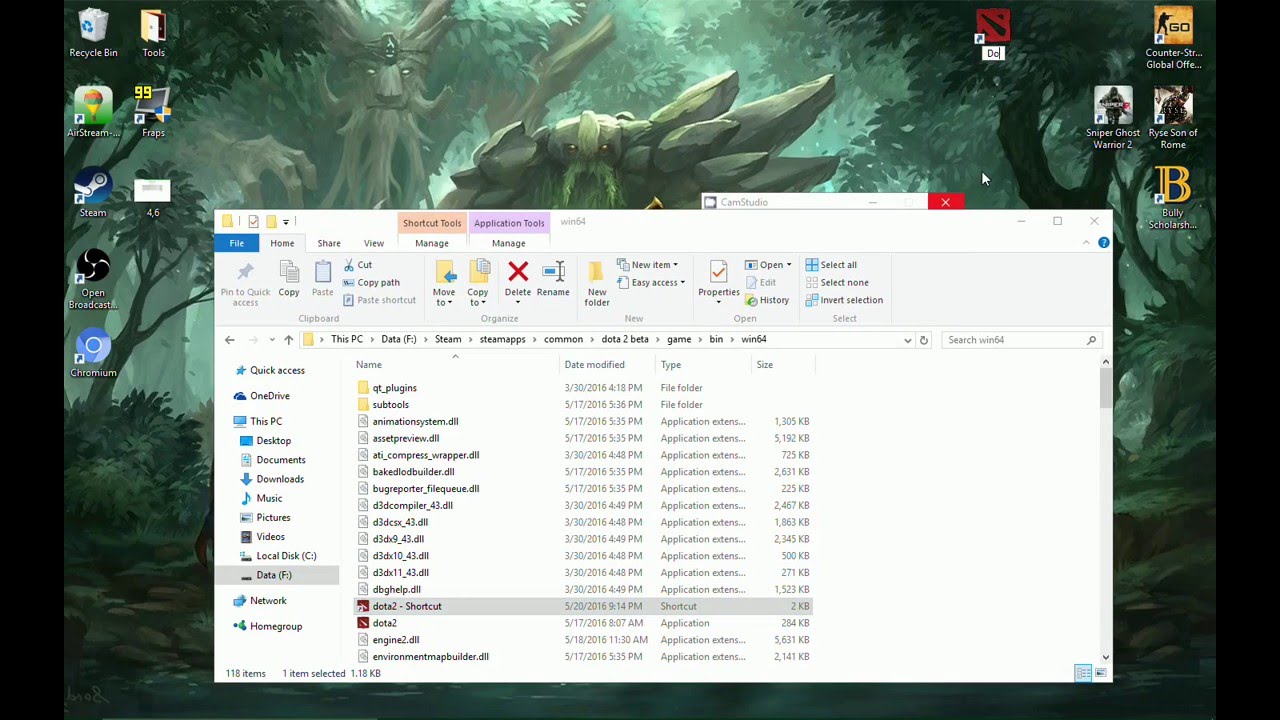Click Pin to Quick access icon

(245, 282)
